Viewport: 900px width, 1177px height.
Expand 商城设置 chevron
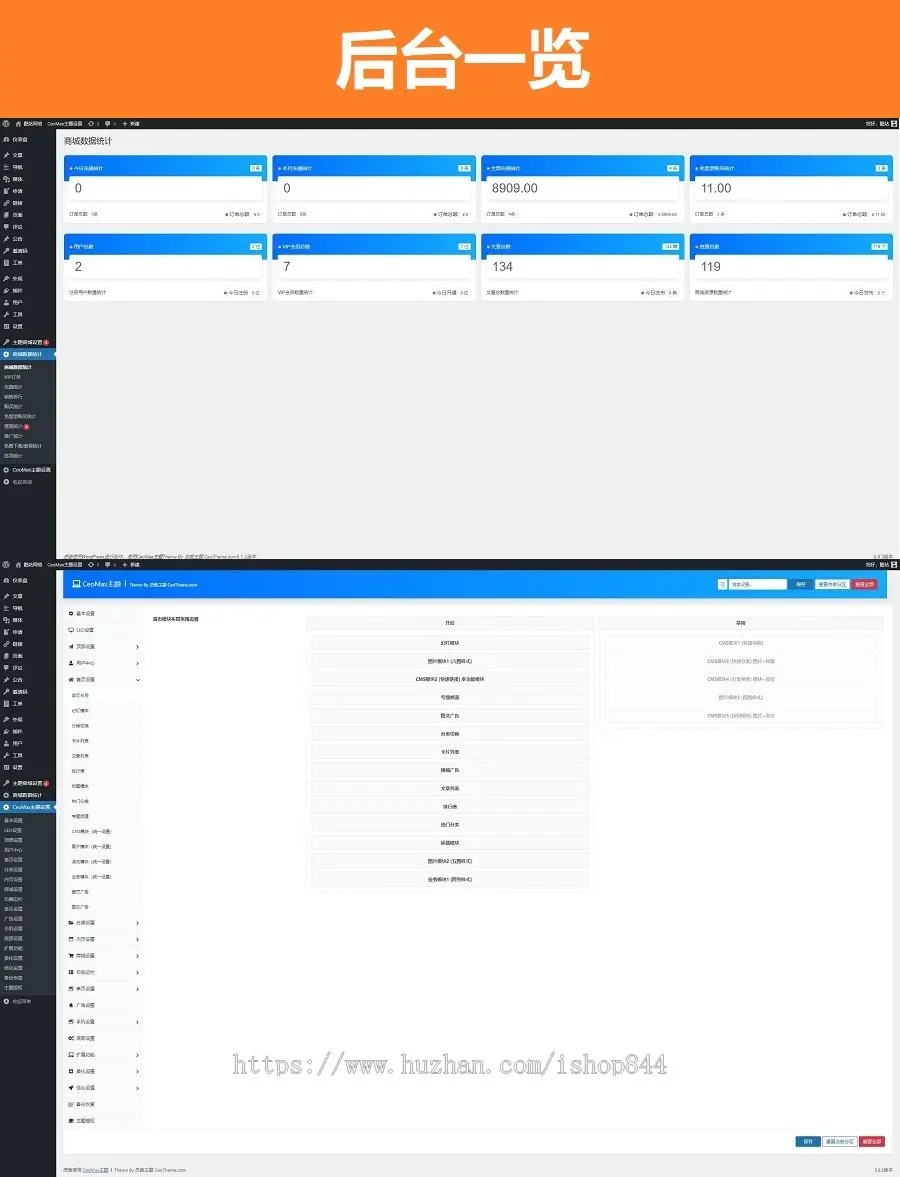[137, 956]
